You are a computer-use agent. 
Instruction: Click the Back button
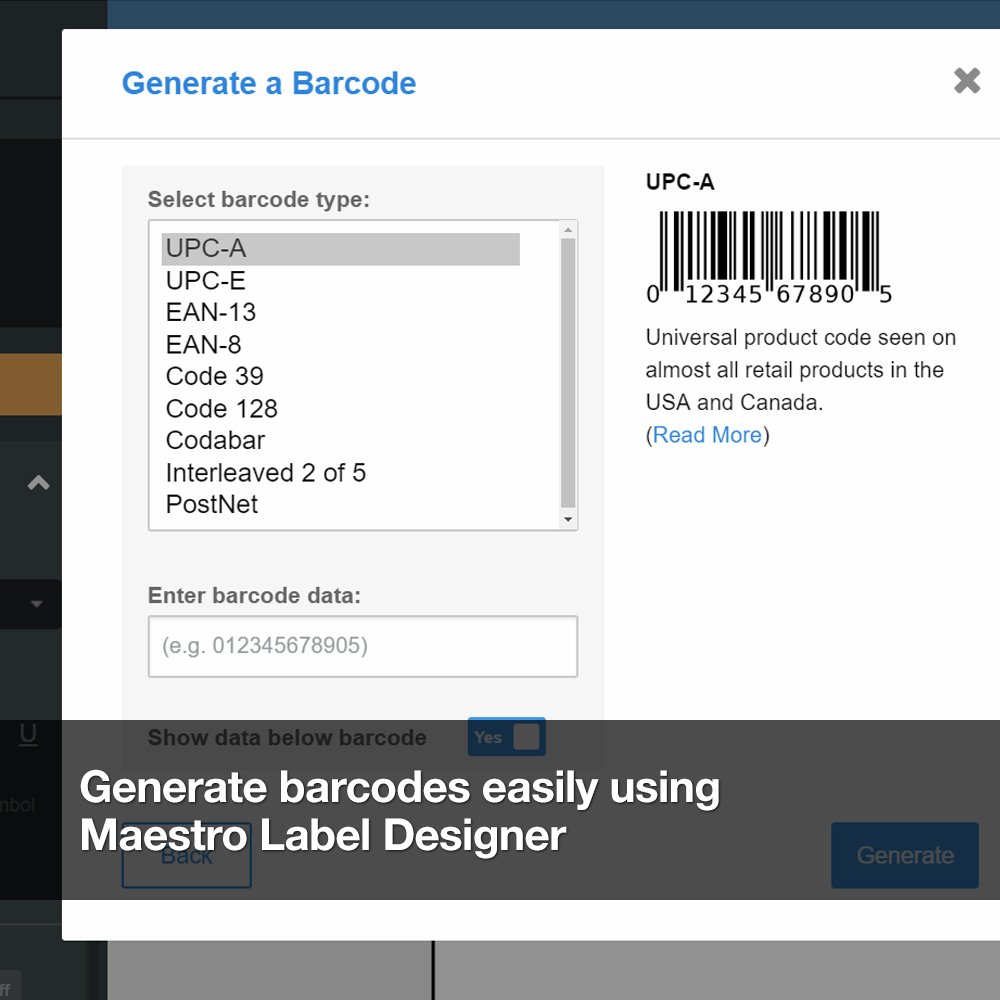click(186, 855)
